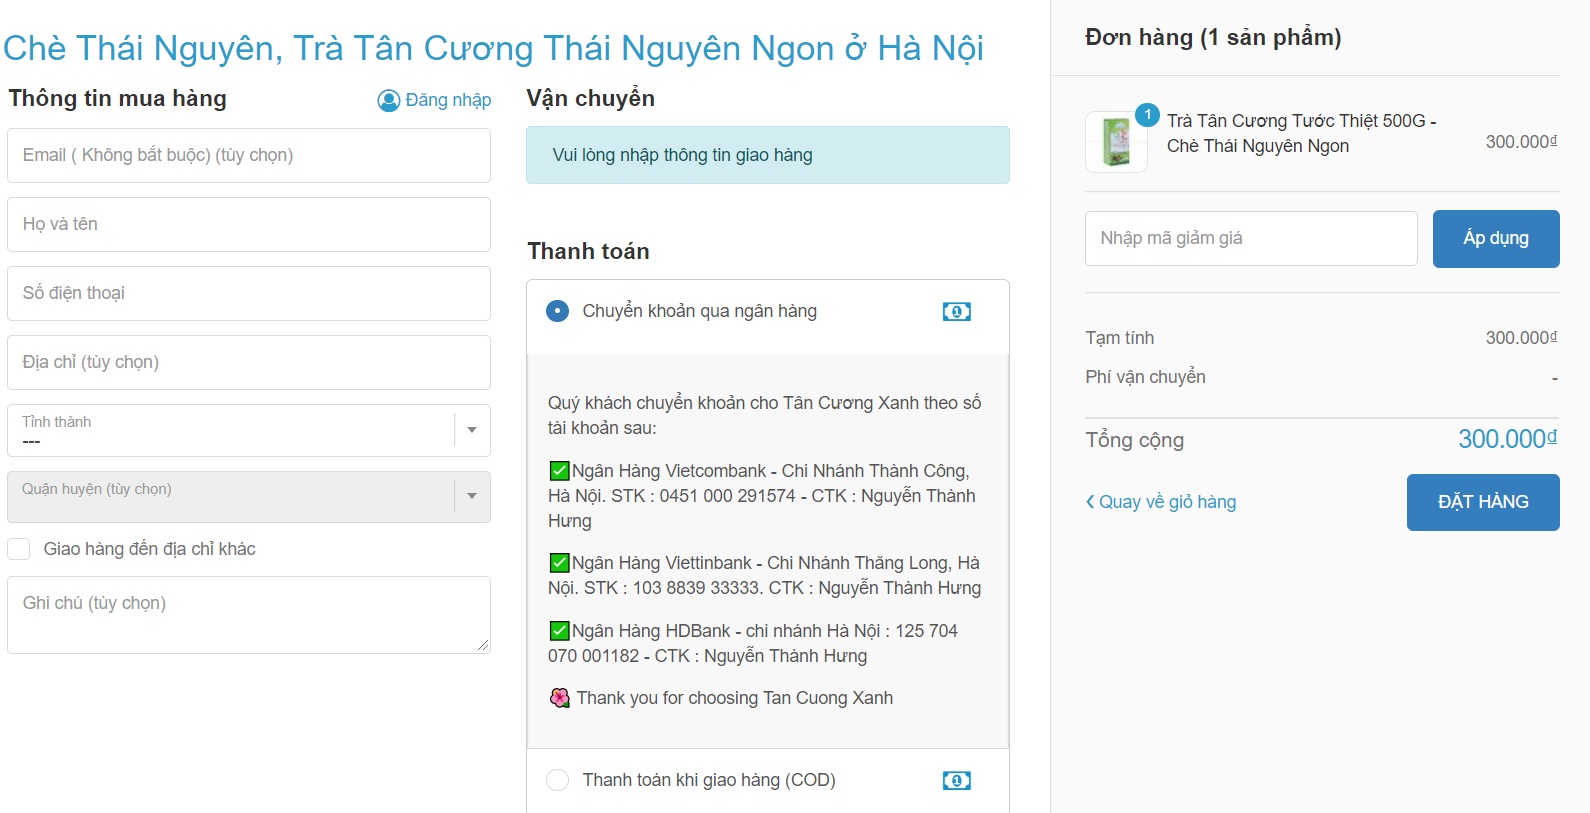Click the Họ và tên input field

tap(248, 224)
